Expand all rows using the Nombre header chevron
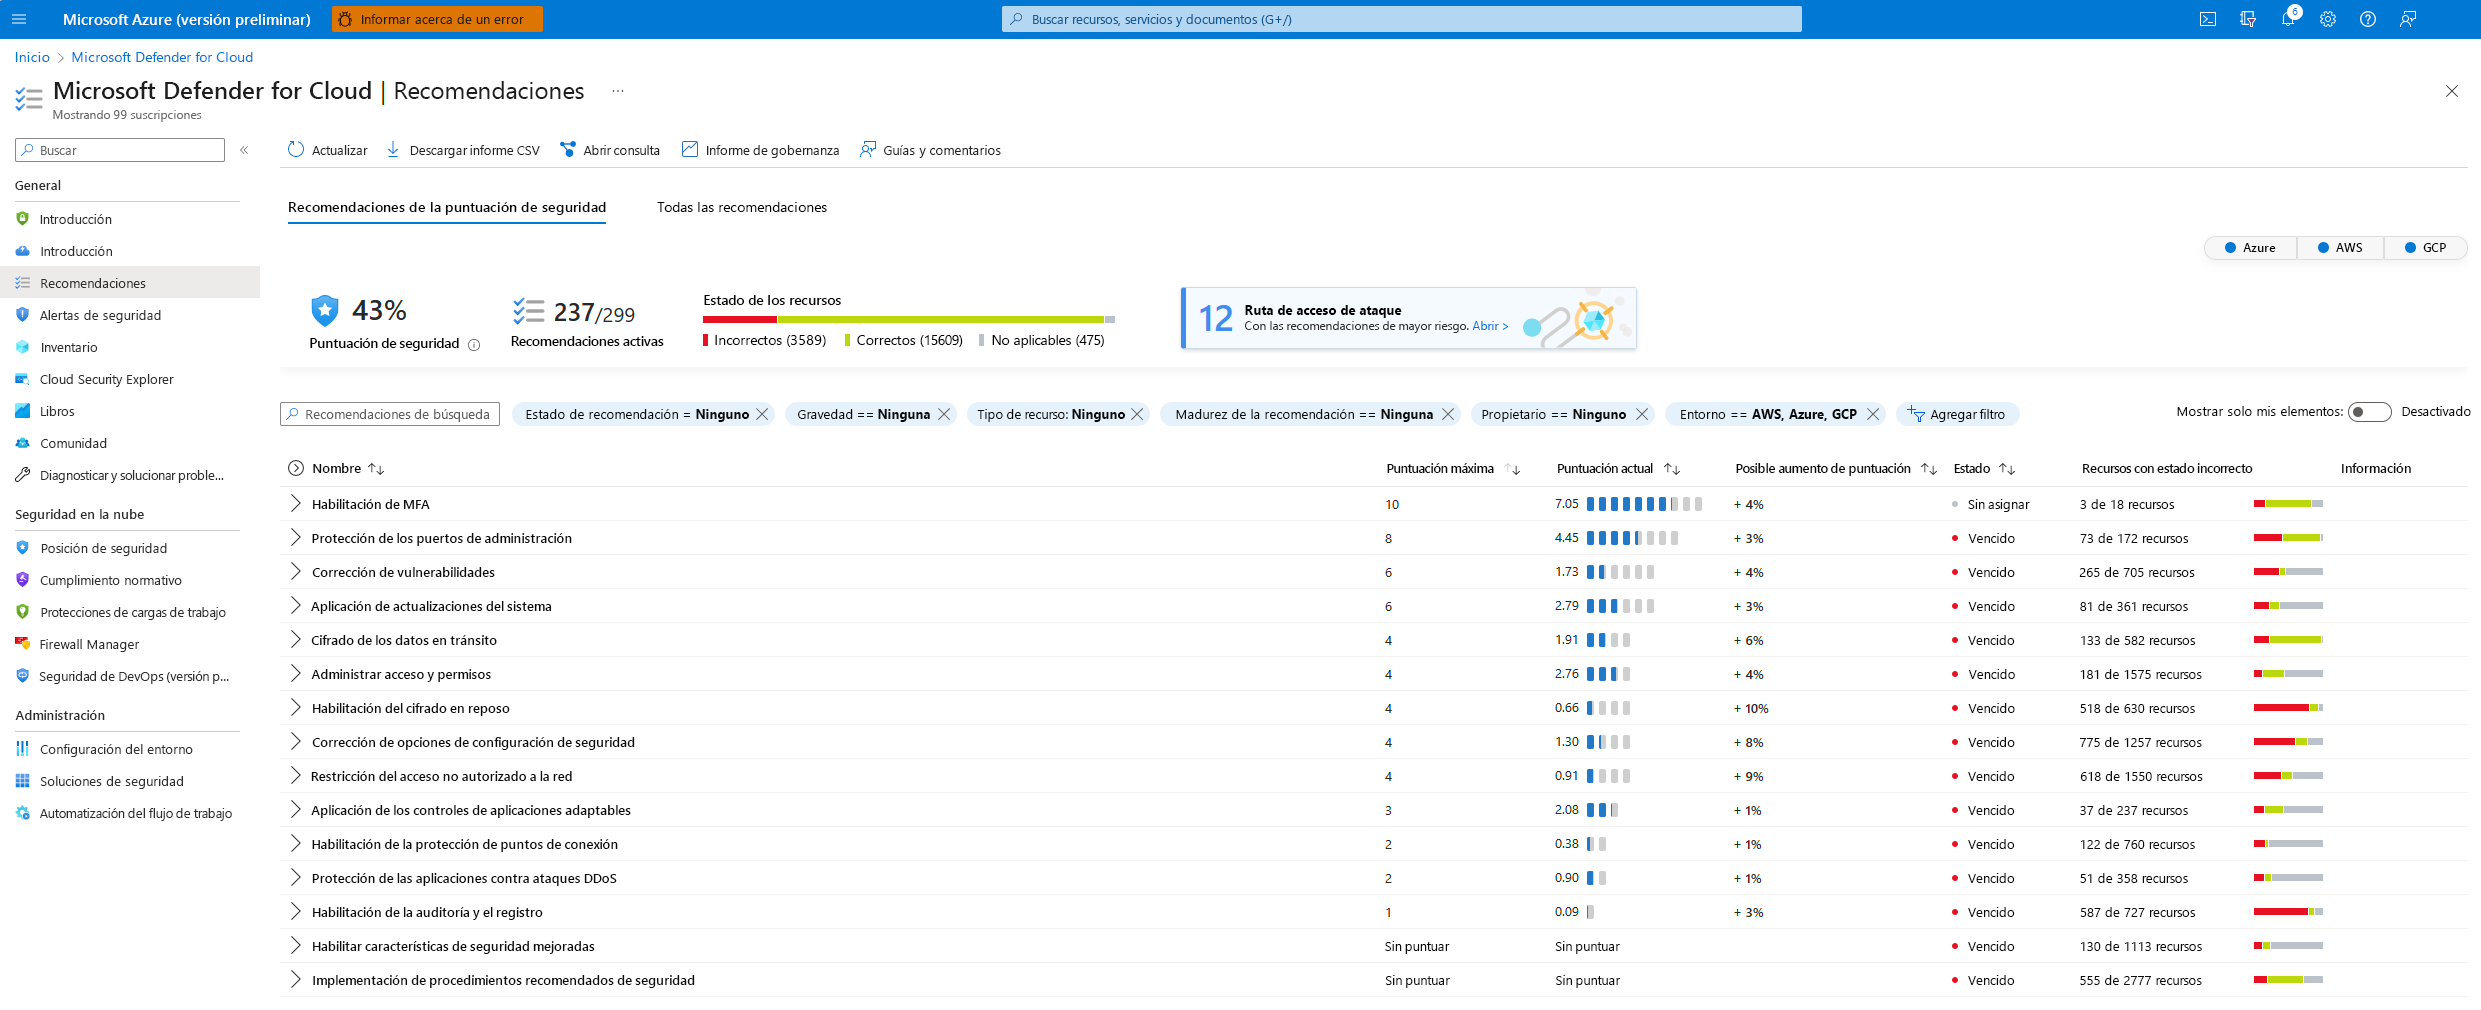 pos(295,468)
